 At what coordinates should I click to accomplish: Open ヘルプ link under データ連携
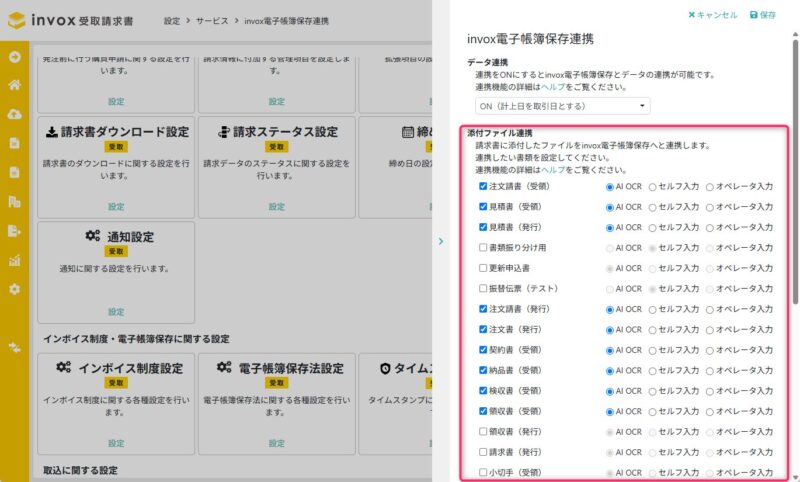click(x=553, y=87)
